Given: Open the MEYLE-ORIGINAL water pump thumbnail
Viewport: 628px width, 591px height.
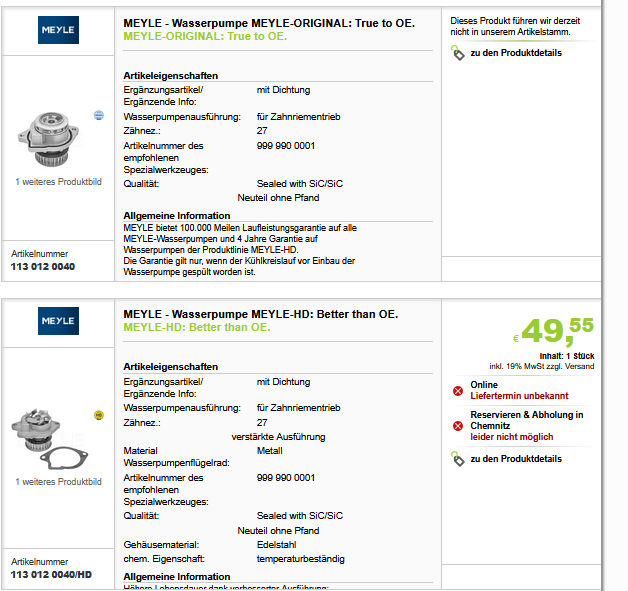Looking at the screenshot, I should tap(48, 139).
